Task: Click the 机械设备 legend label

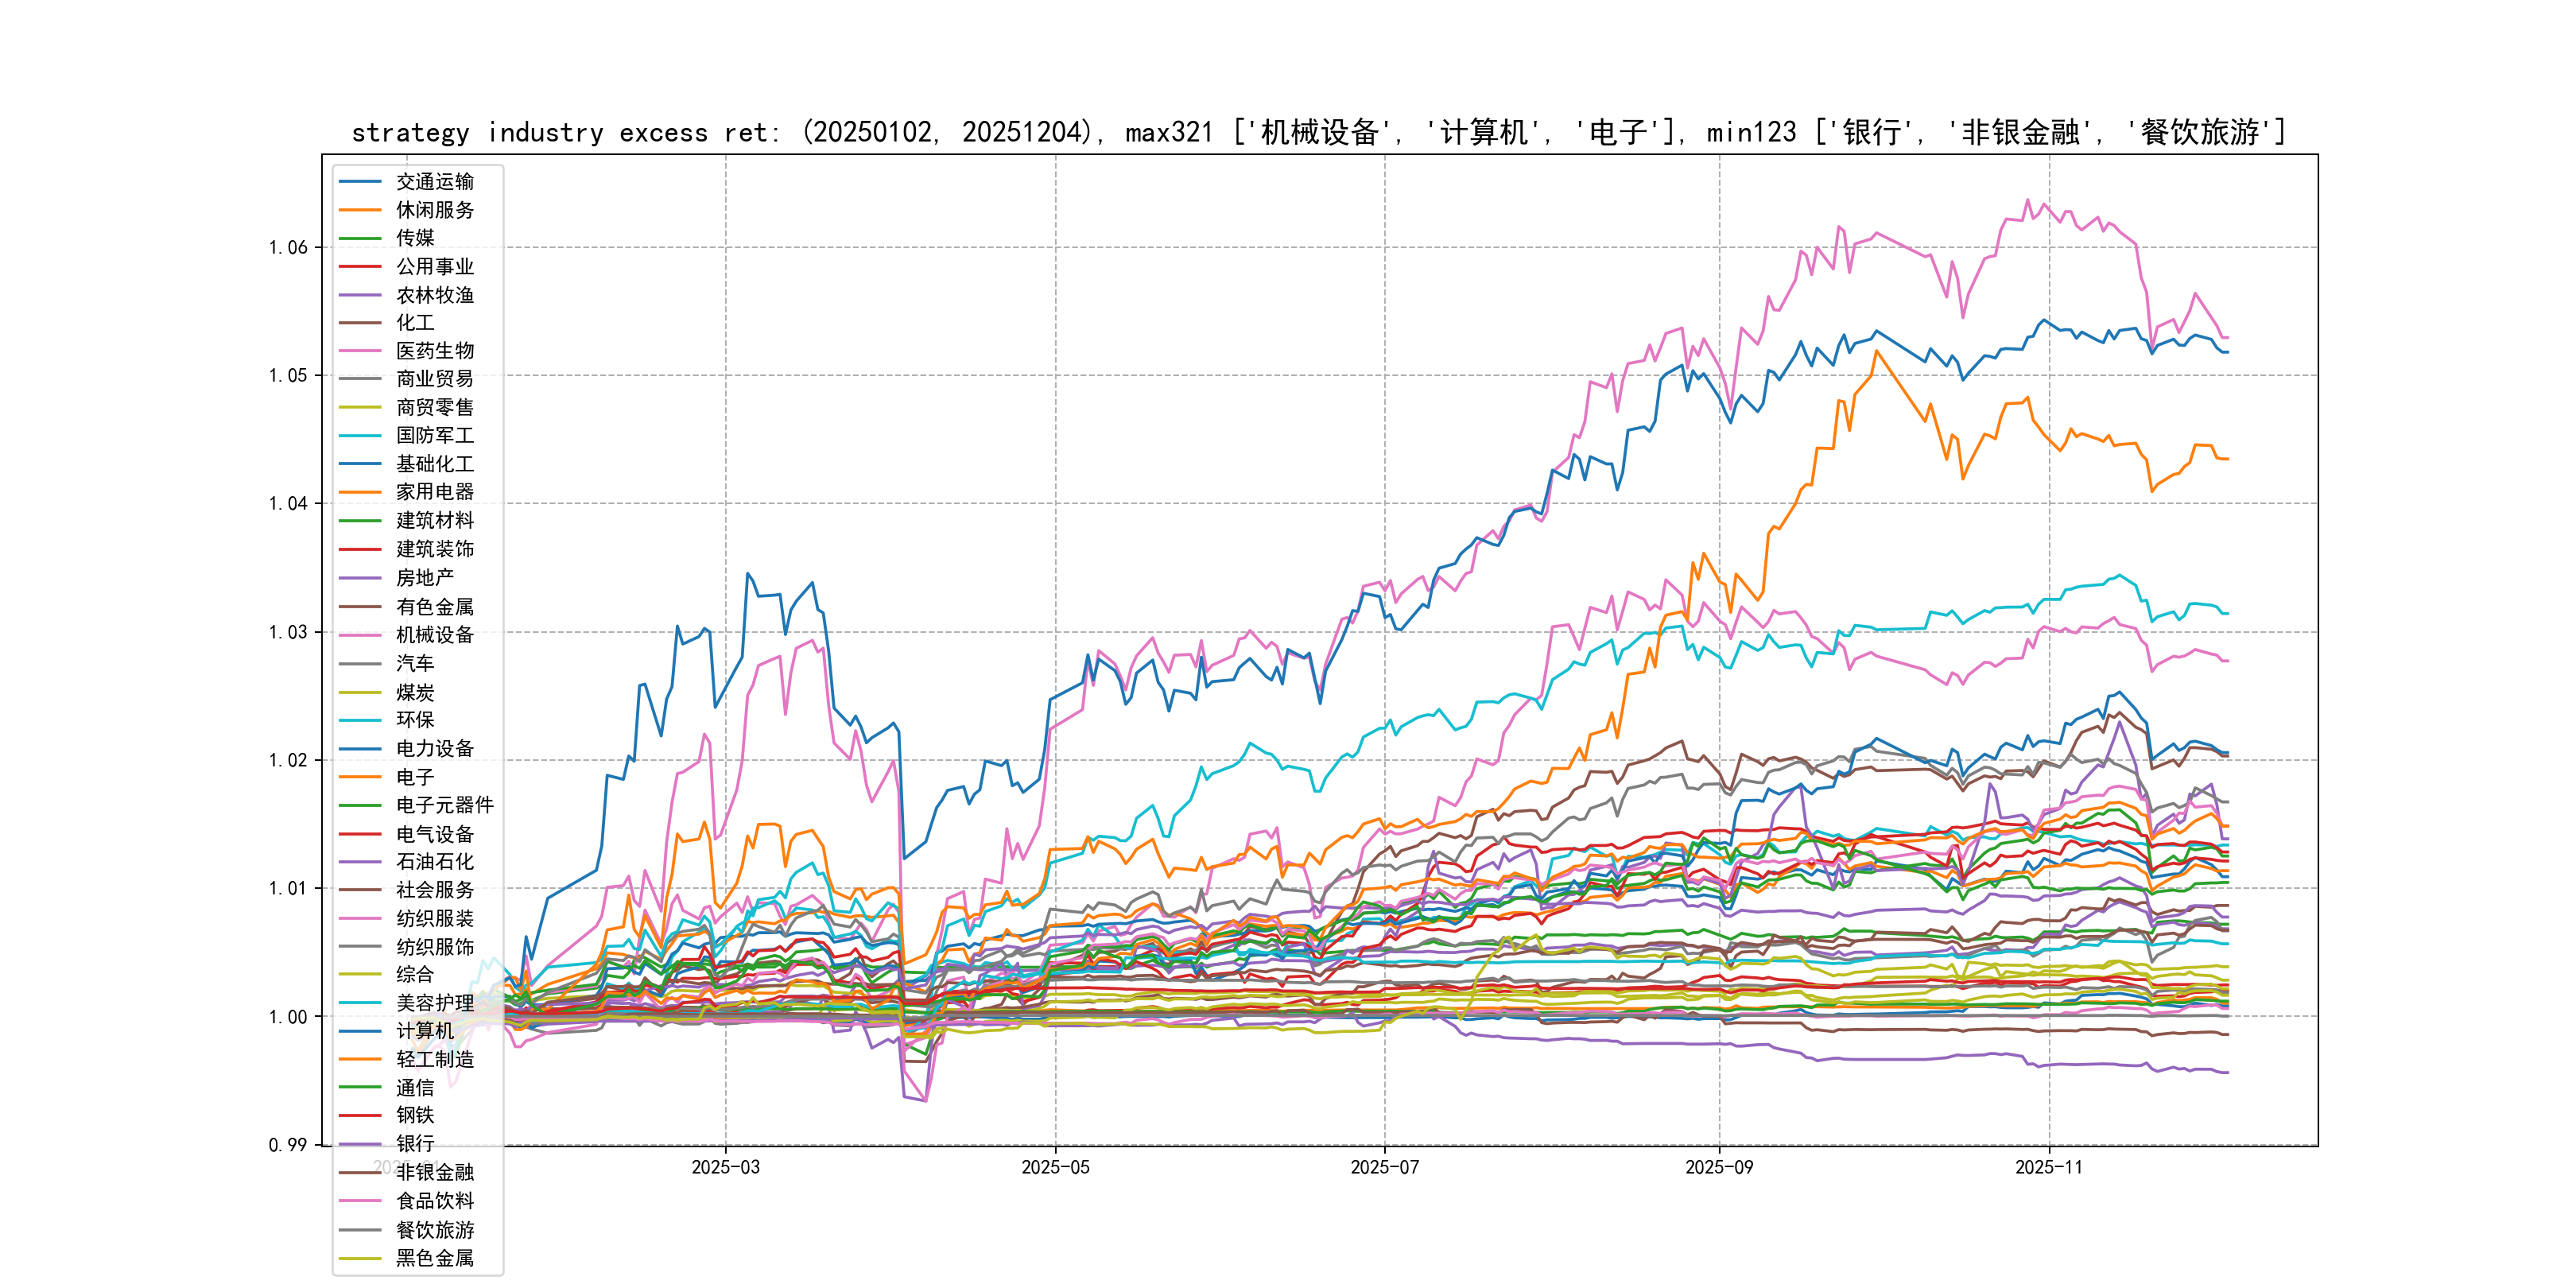Action: pyautogui.click(x=434, y=635)
